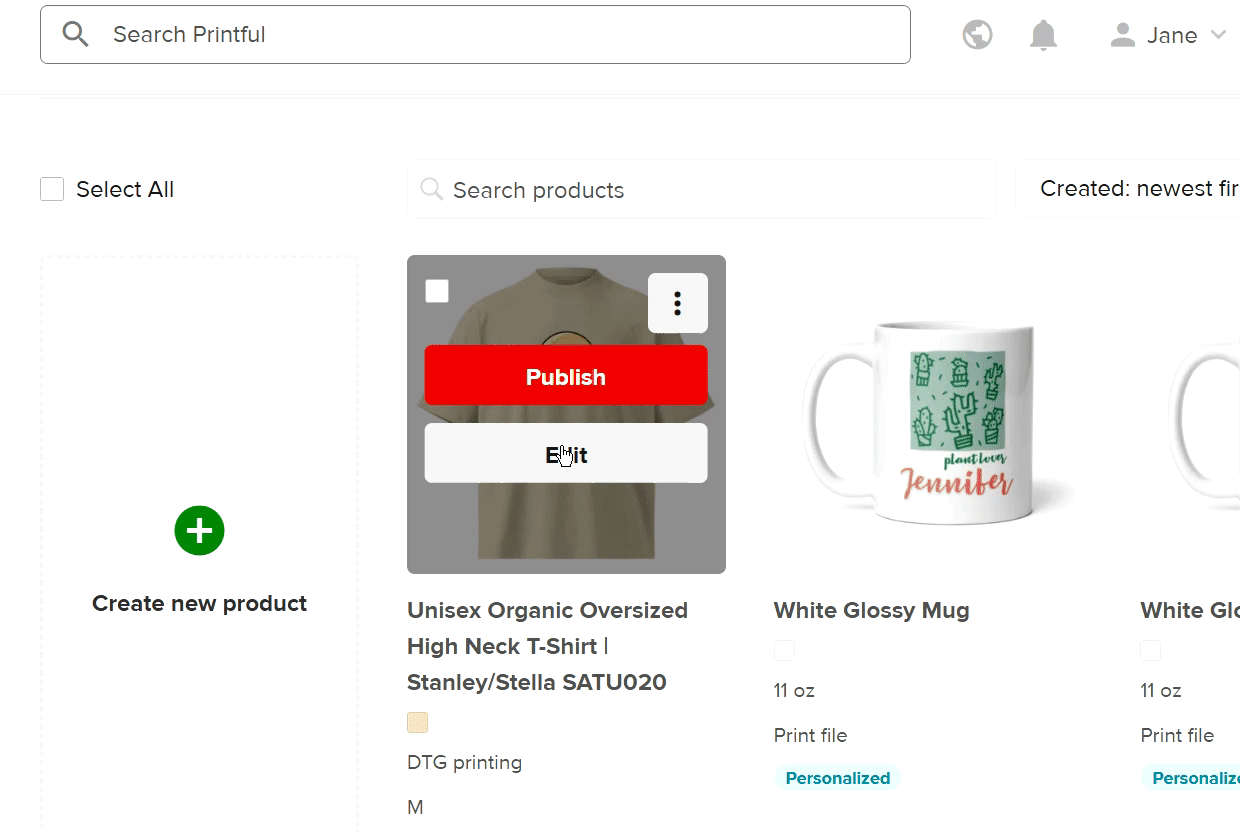Click the Search Printful magnifier icon
Image resolution: width=1240 pixels, height=832 pixels.
click(x=75, y=34)
